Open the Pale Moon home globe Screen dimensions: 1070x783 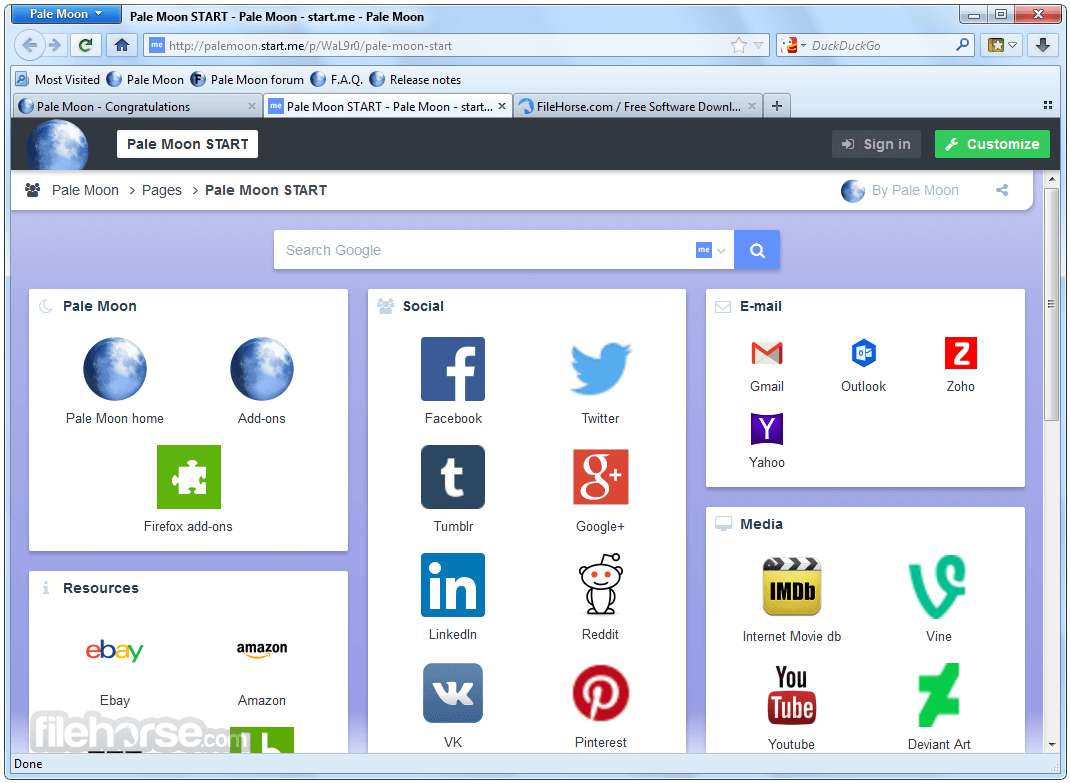coord(115,369)
